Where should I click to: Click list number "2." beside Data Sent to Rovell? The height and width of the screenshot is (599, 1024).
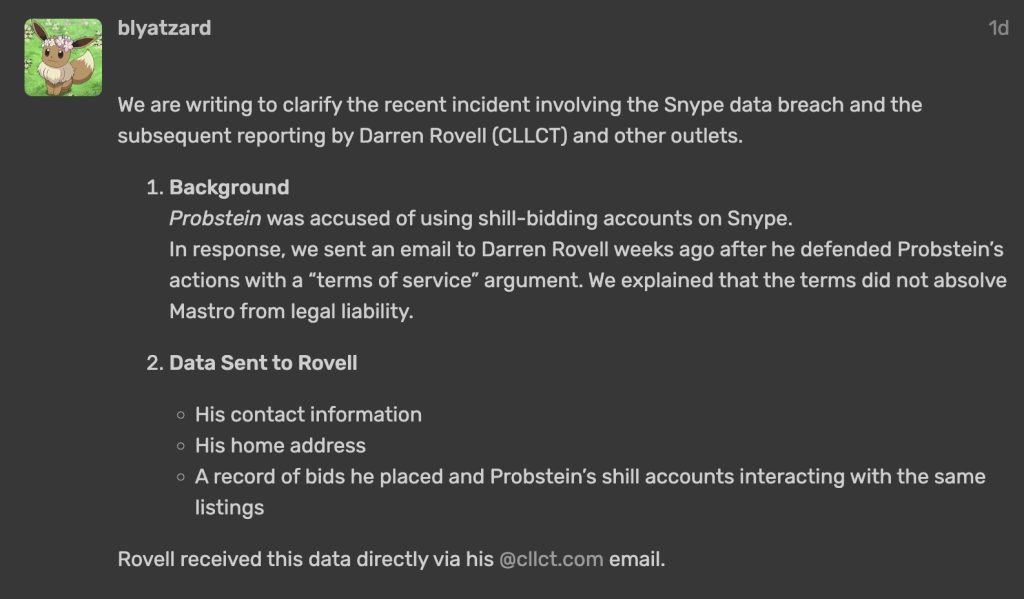coord(154,363)
